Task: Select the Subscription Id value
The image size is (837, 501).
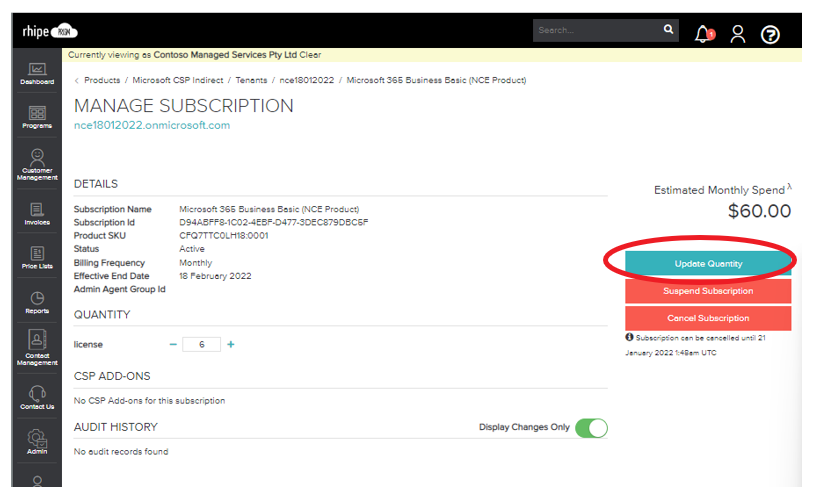Action: (273, 222)
